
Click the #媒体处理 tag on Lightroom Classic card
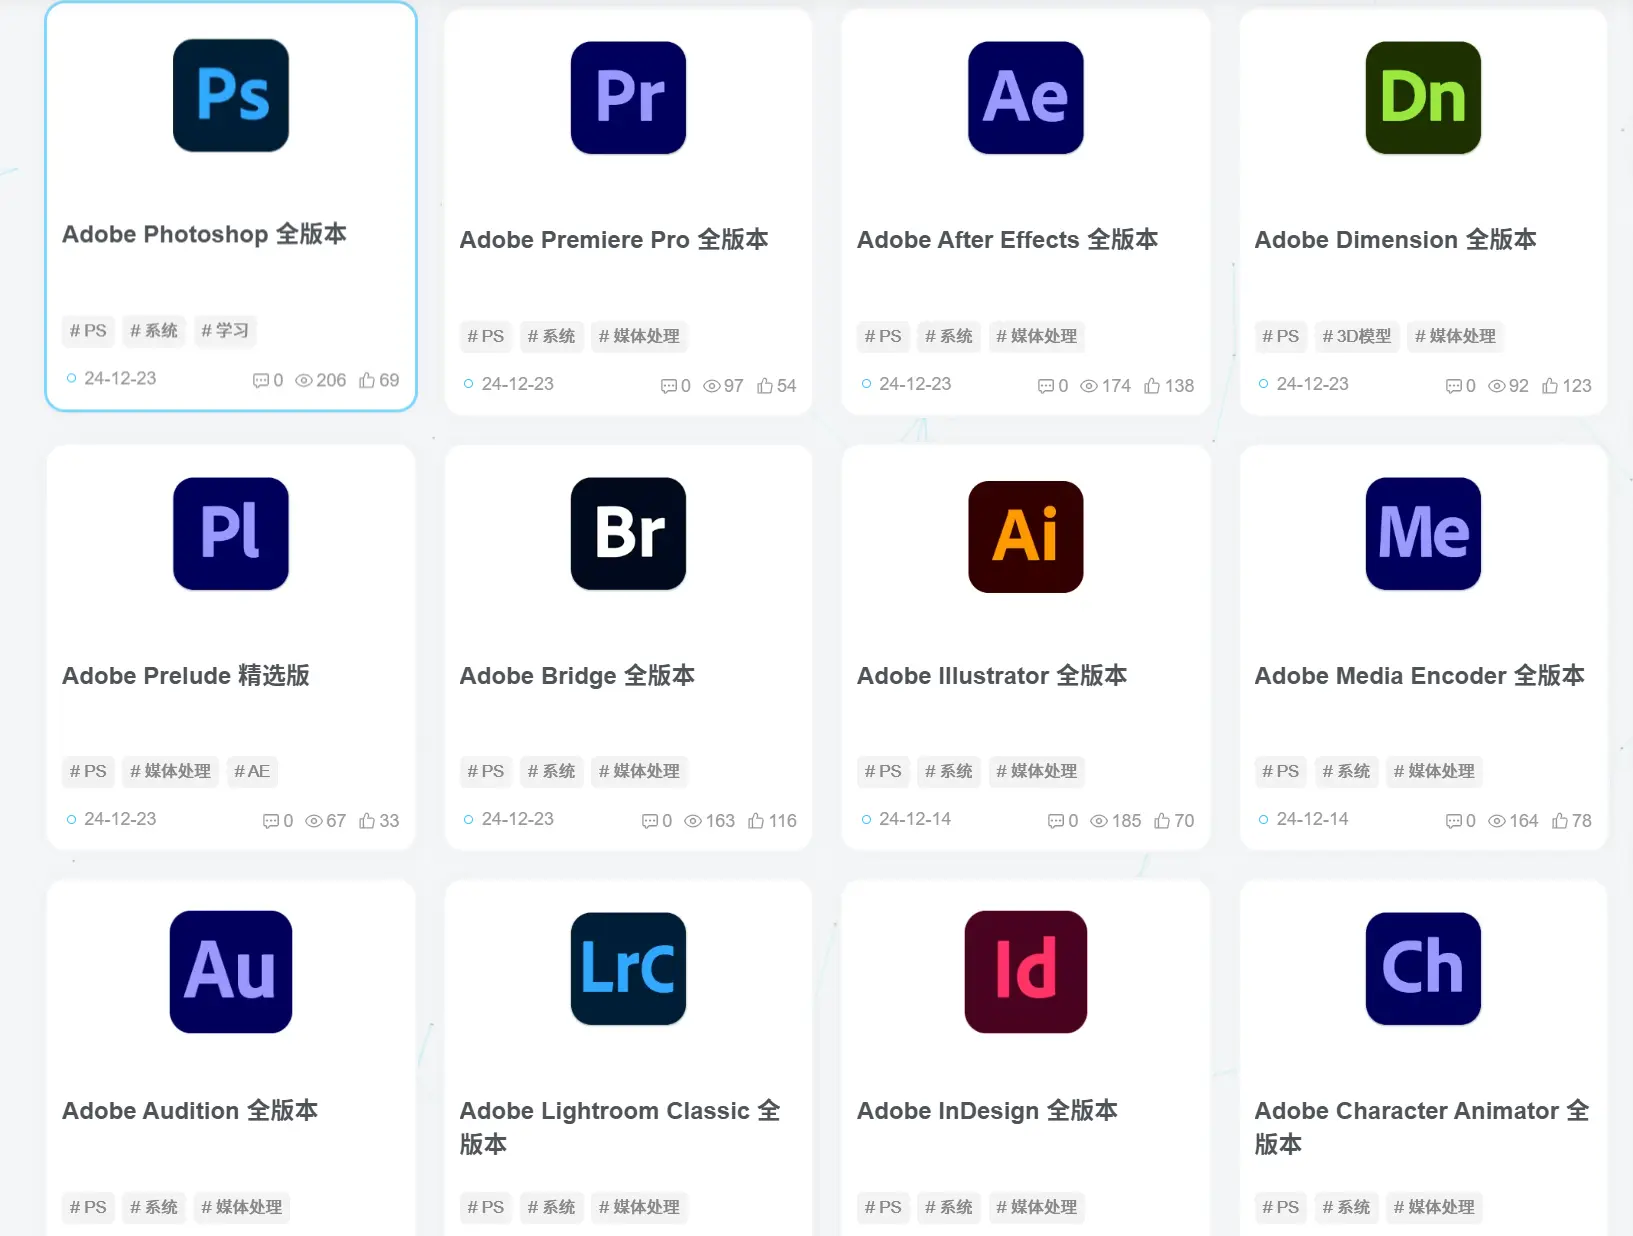[639, 1207]
